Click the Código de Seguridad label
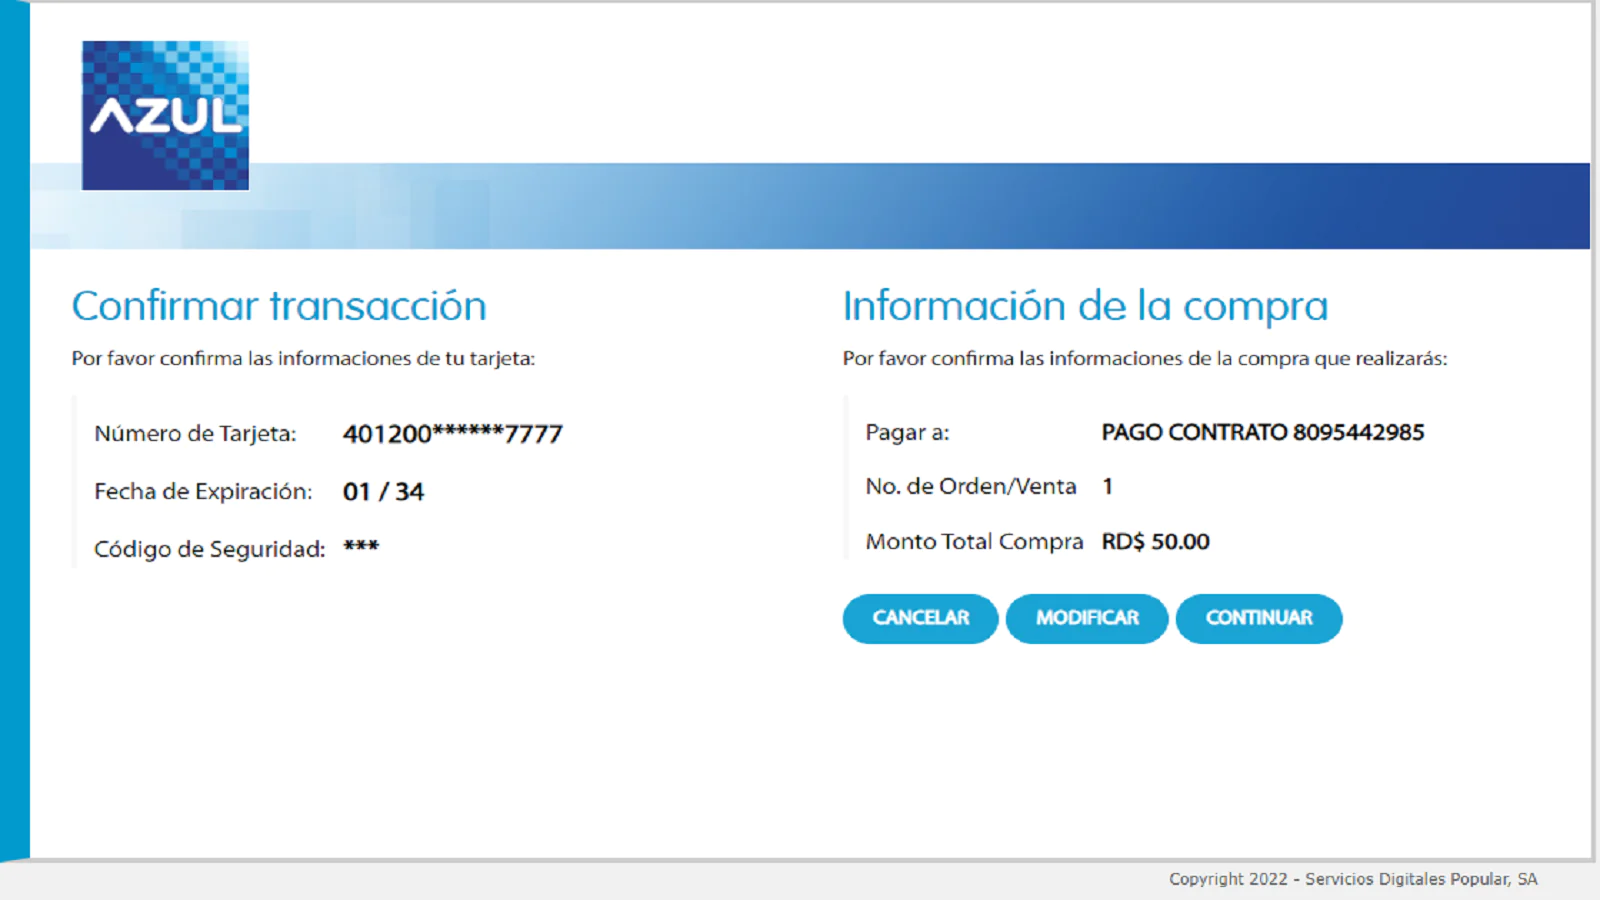The height and width of the screenshot is (900, 1600). point(209,549)
